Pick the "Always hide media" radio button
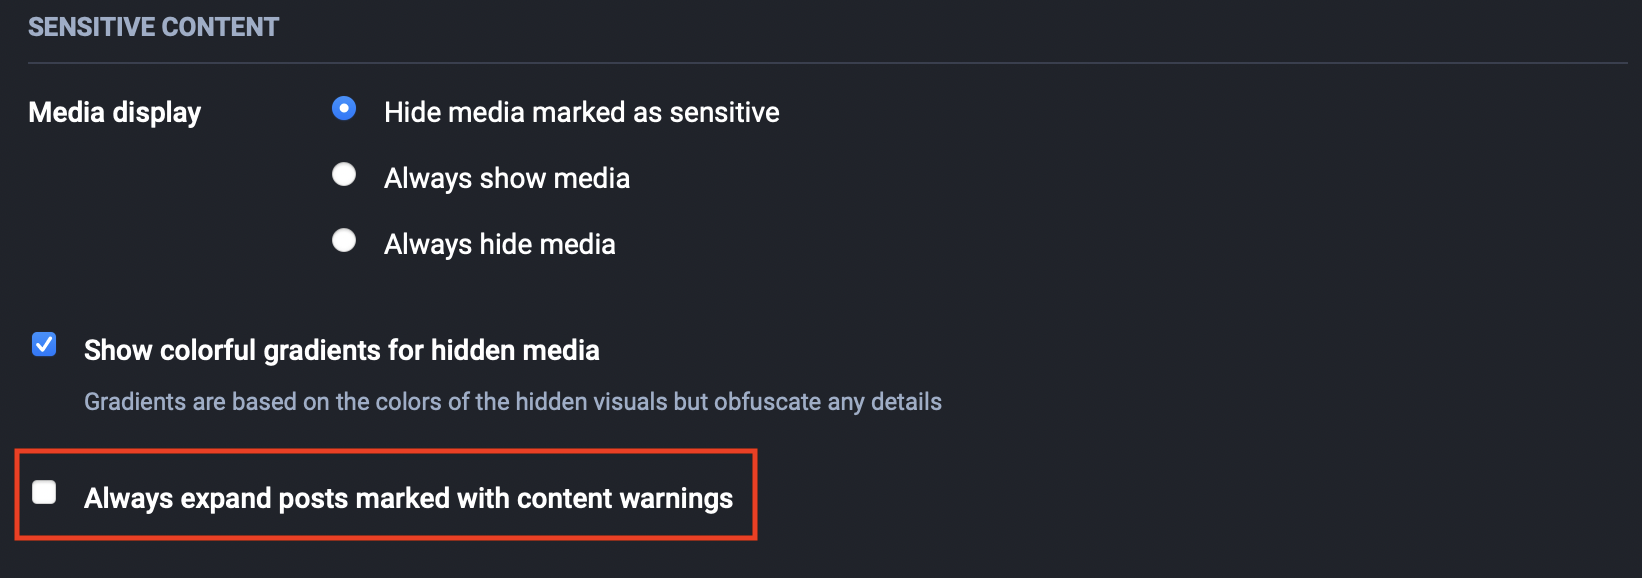Image resolution: width=1642 pixels, height=578 pixels. tap(344, 241)
